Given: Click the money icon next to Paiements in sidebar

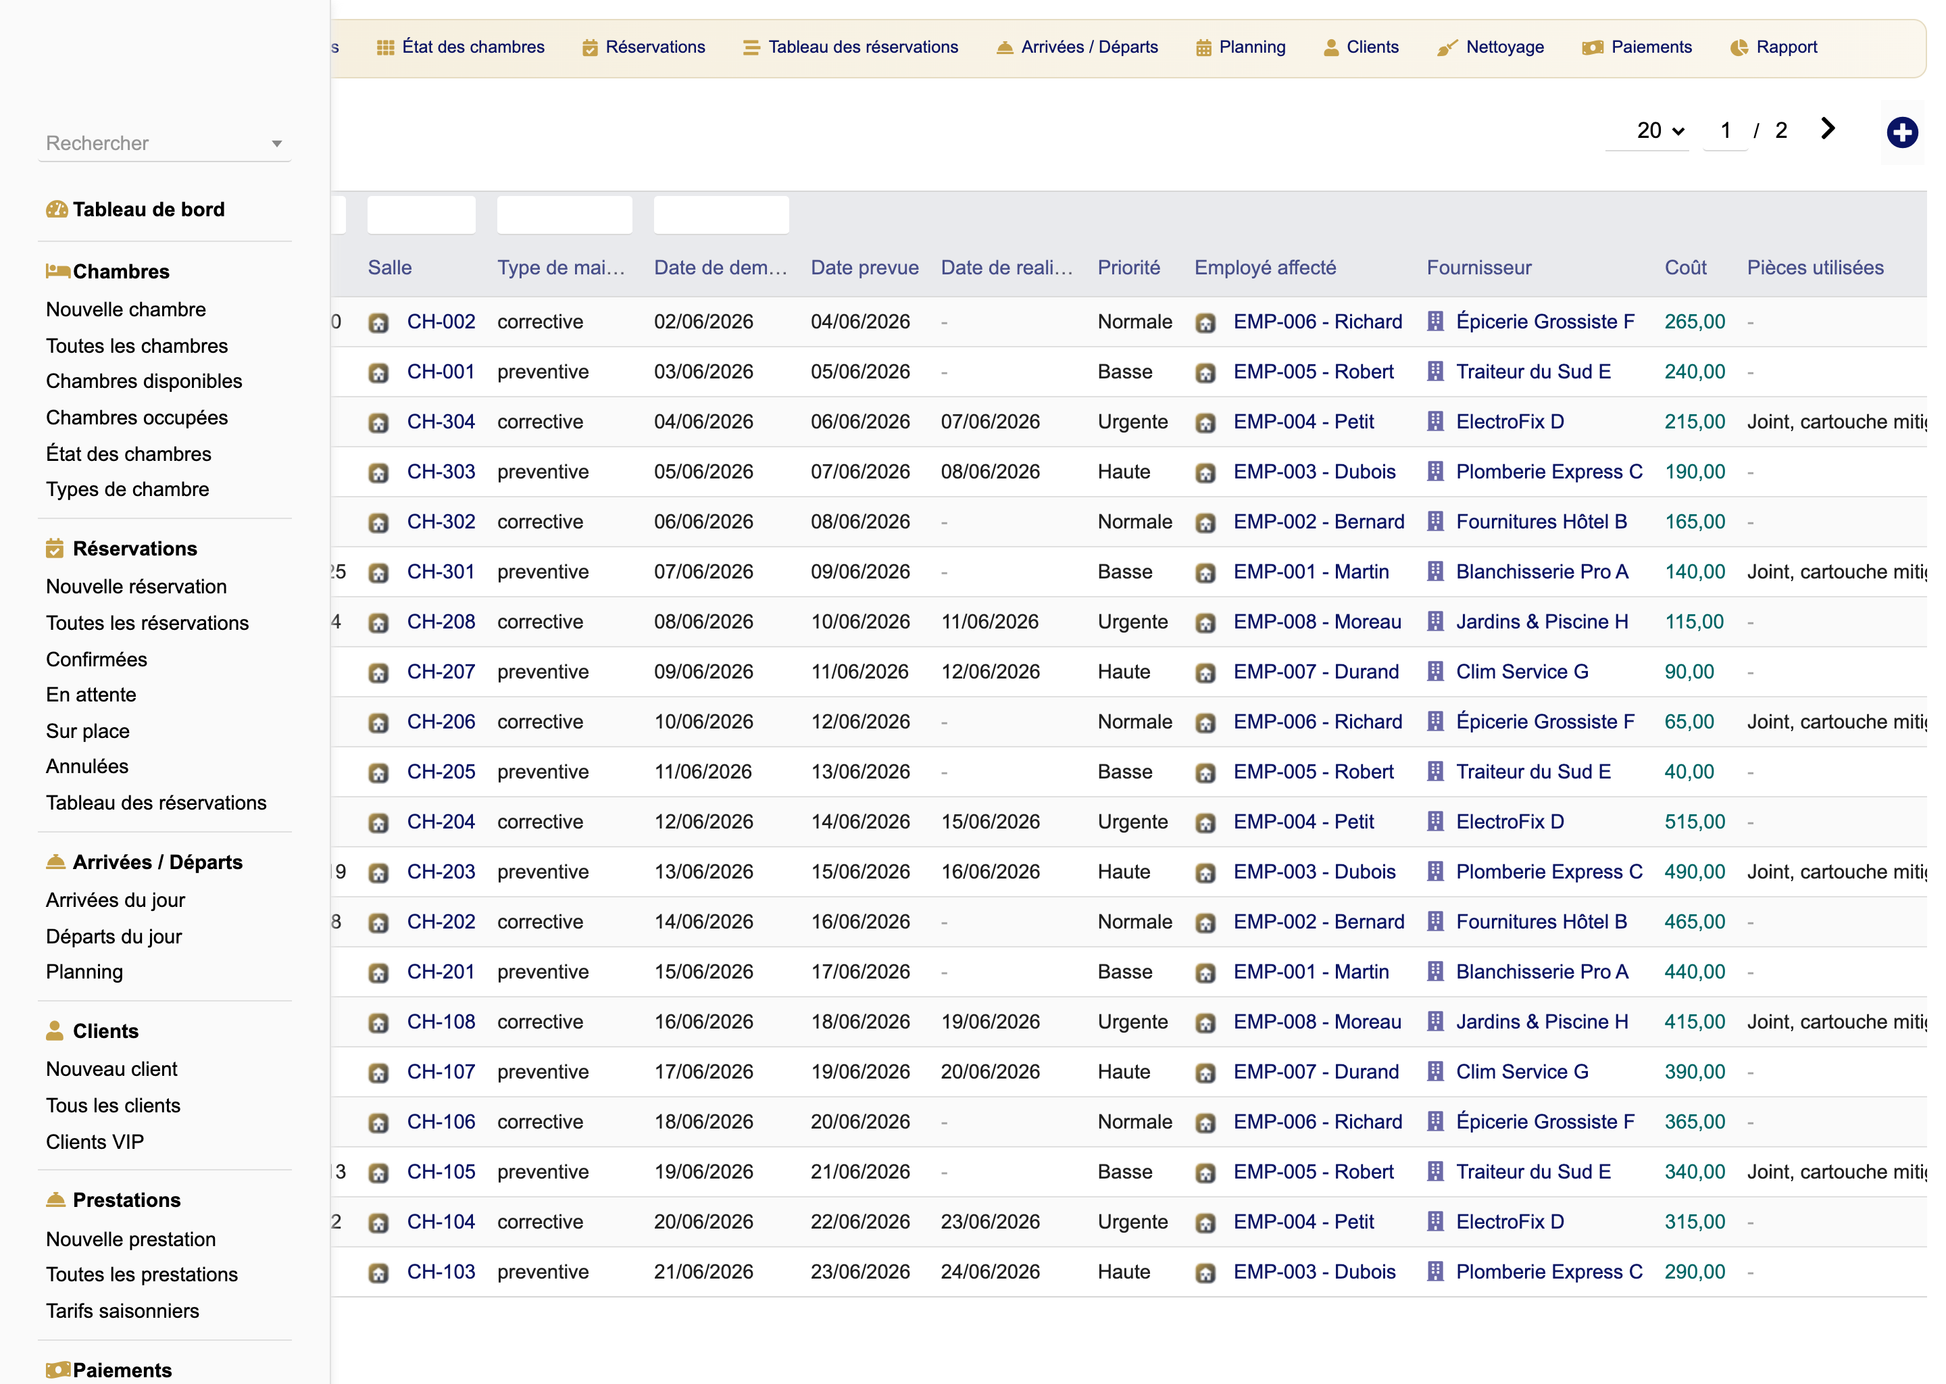Looking at the screenshot, I should click(57, 1370).
